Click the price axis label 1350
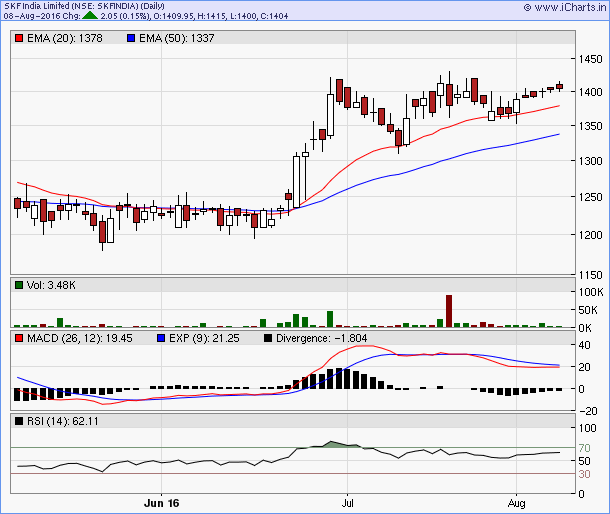This screenshot has height=514, width=610. click(590, 126)
